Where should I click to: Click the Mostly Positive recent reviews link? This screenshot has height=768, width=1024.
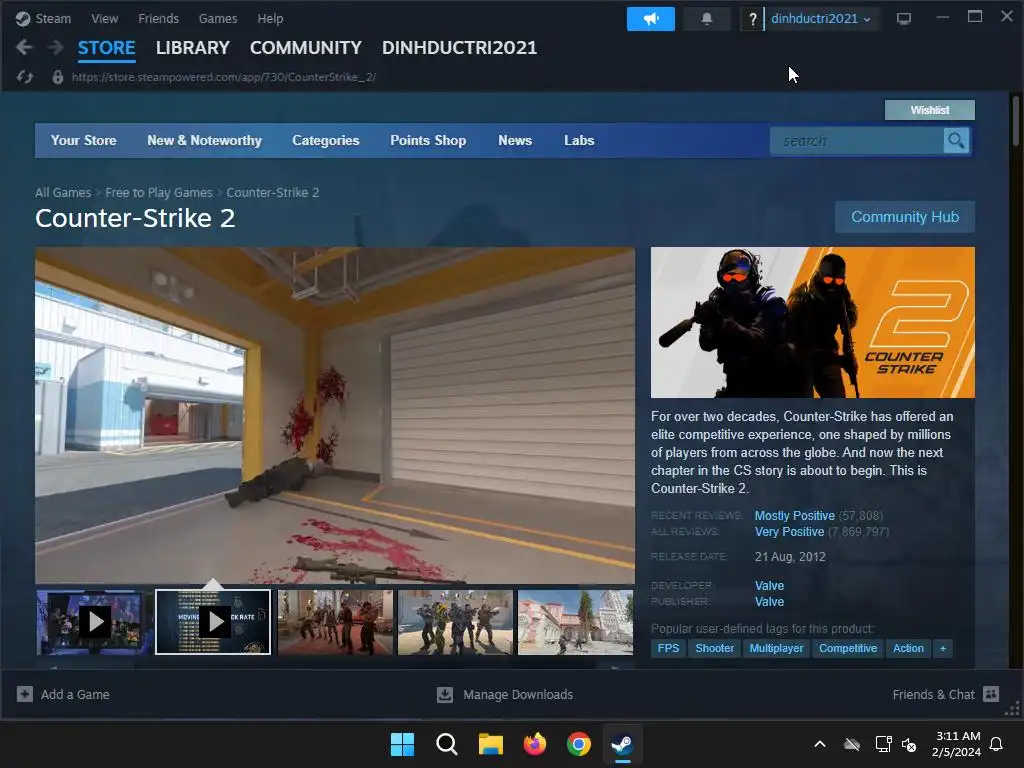tap(794, 515)
